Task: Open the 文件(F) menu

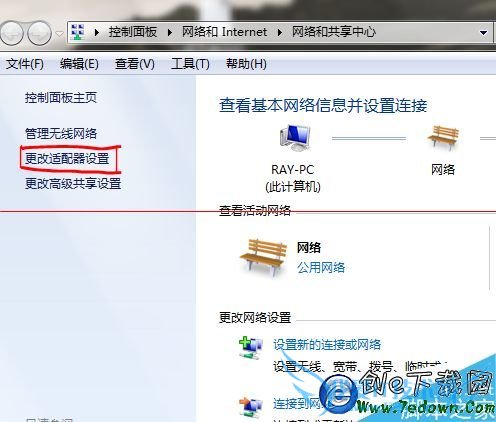Action: (x=25, y=63)
